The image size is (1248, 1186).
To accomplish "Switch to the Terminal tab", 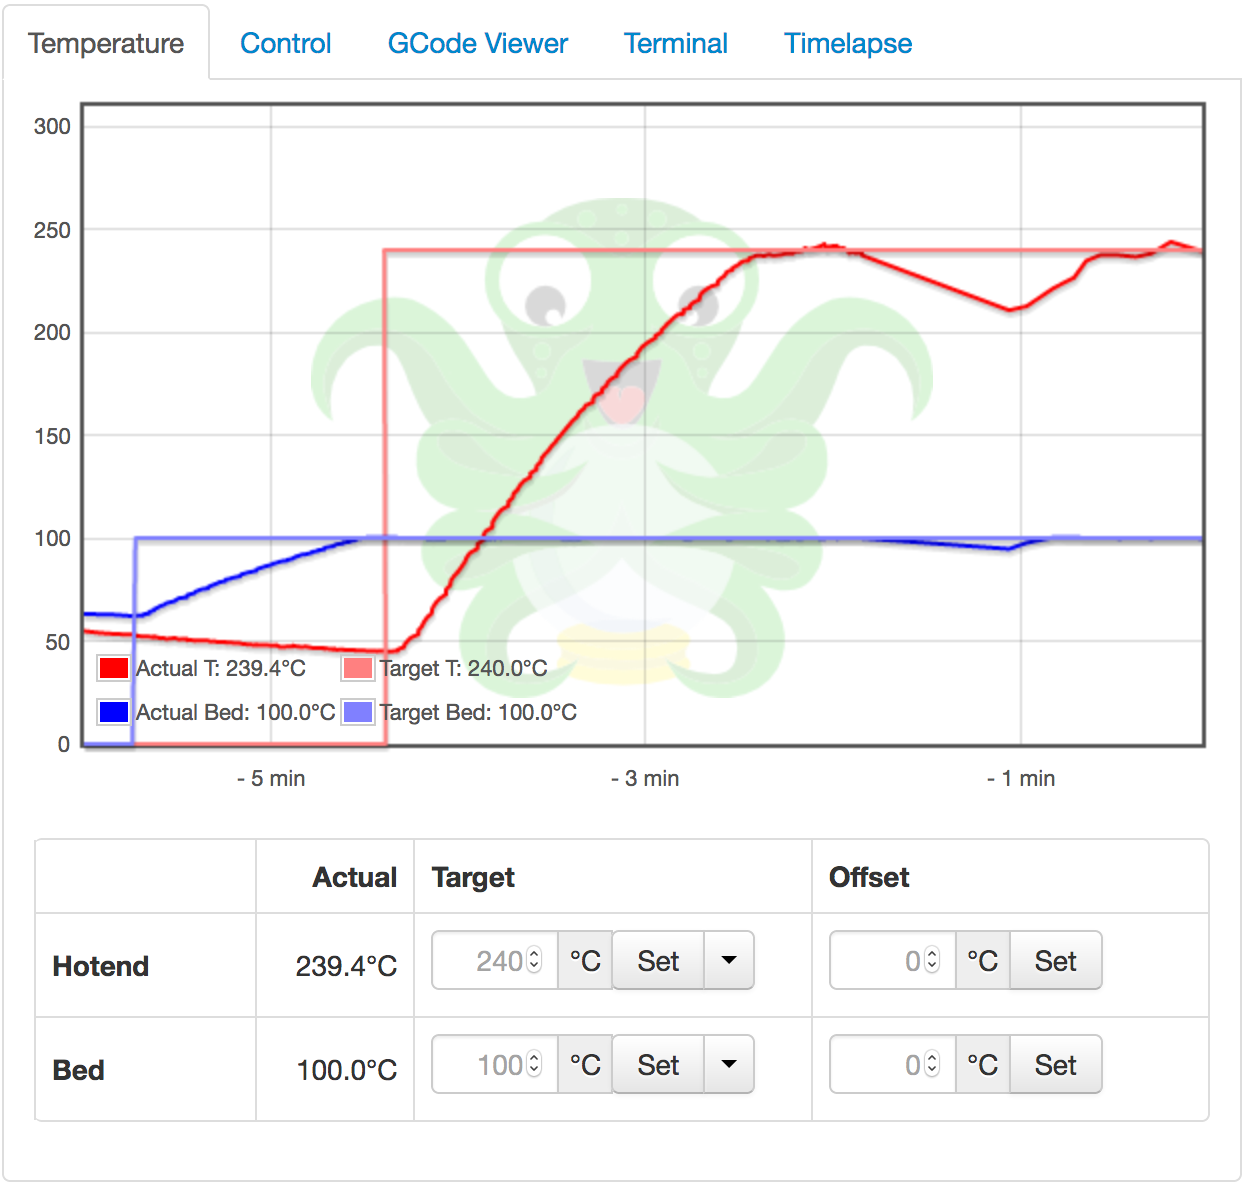I will pyautogui.click(x=675, y=43).
